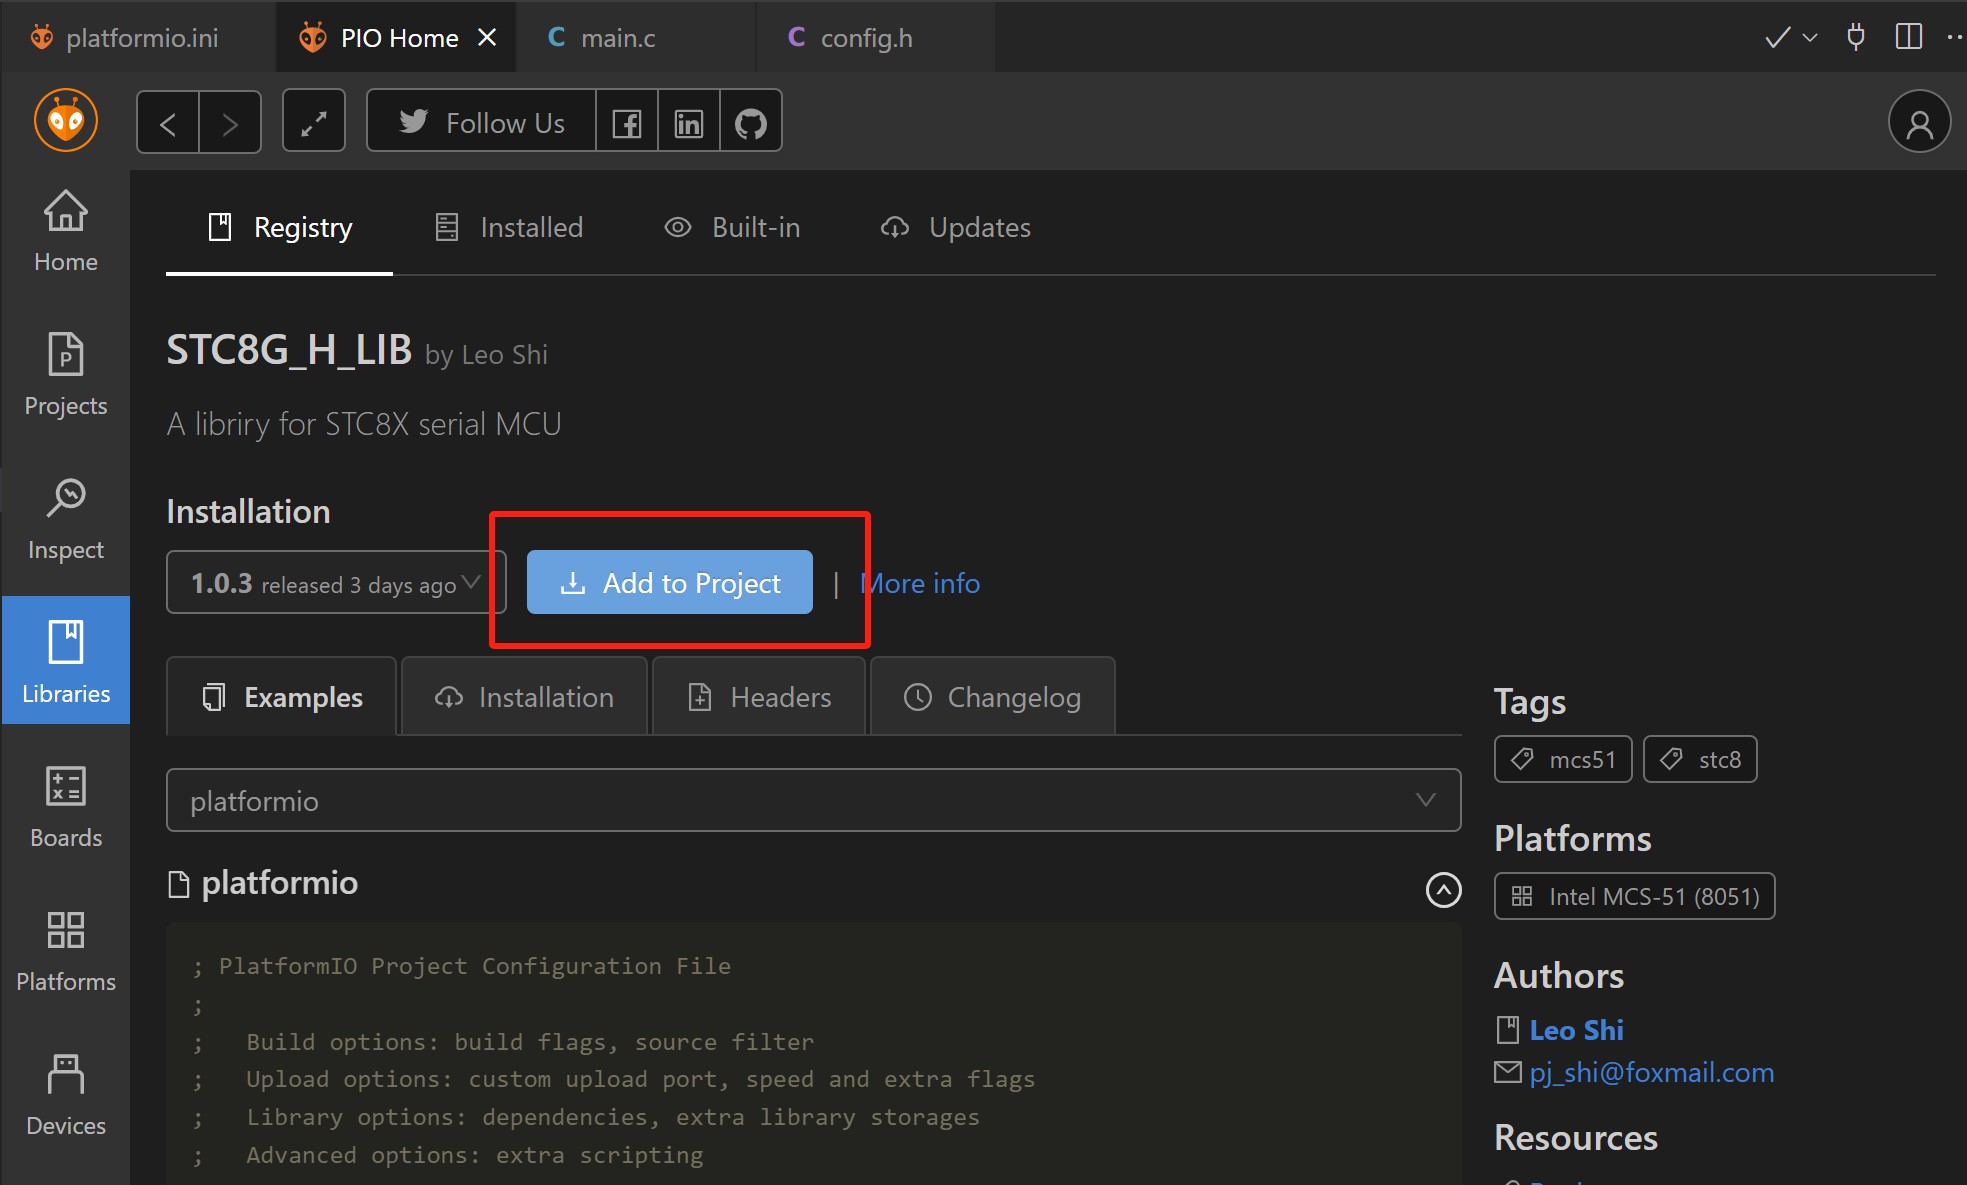Expand the platformio example selector
The height and width of the screenshot is (1185, 1967).
(812, 801)
